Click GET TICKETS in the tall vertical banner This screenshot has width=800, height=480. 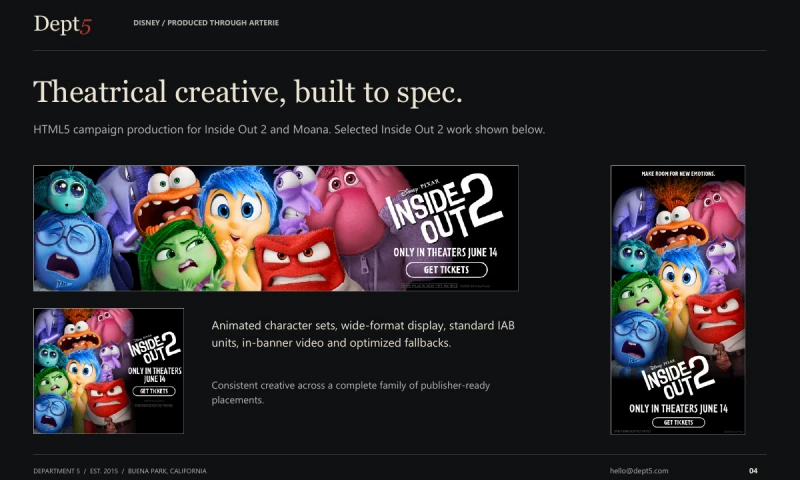[x=679, y=422]
